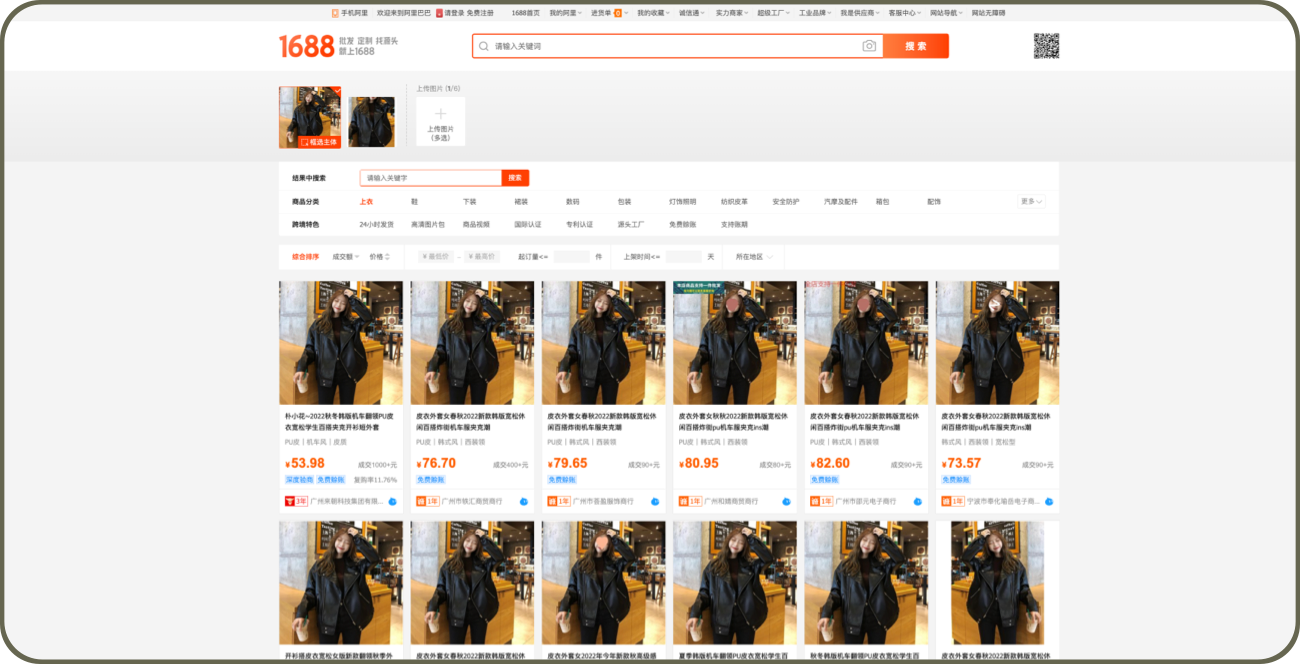Image resolution: width=1300 pixels, height=664 pixels.
Task: Select the 上衣 category tab
Action: [x=366, y=201]
